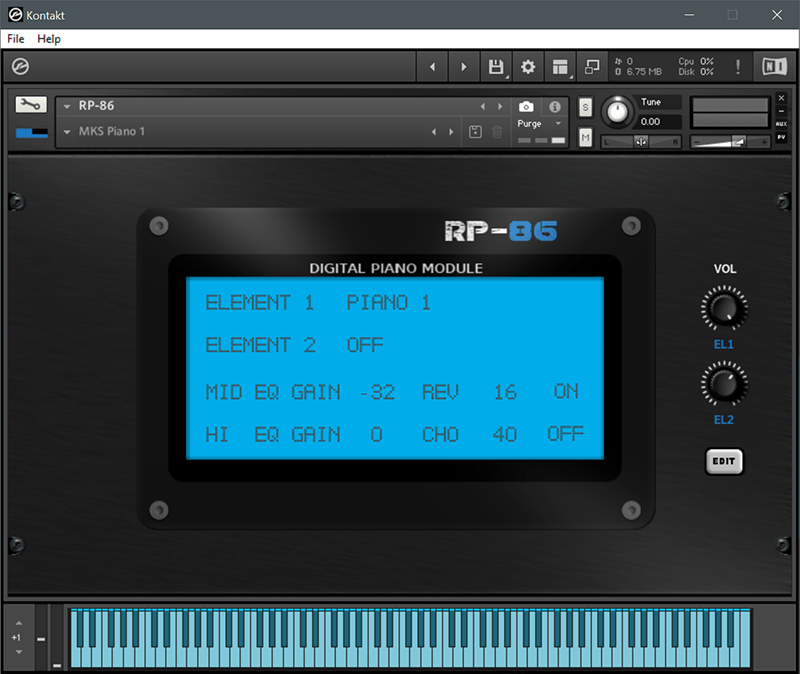Image resolution: width=800 pixels, height=674 pixels.
Task: Click the keyboard octave up arrow
Action: (19, 623)
